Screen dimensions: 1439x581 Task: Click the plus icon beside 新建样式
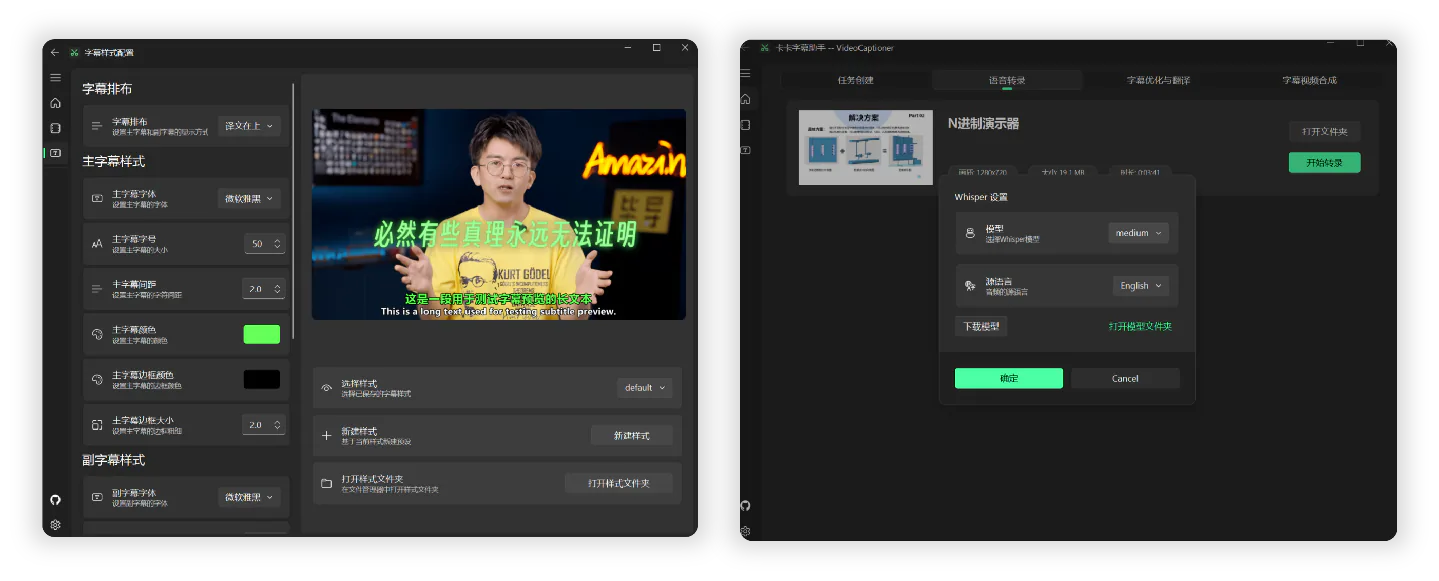pos(326,436)
